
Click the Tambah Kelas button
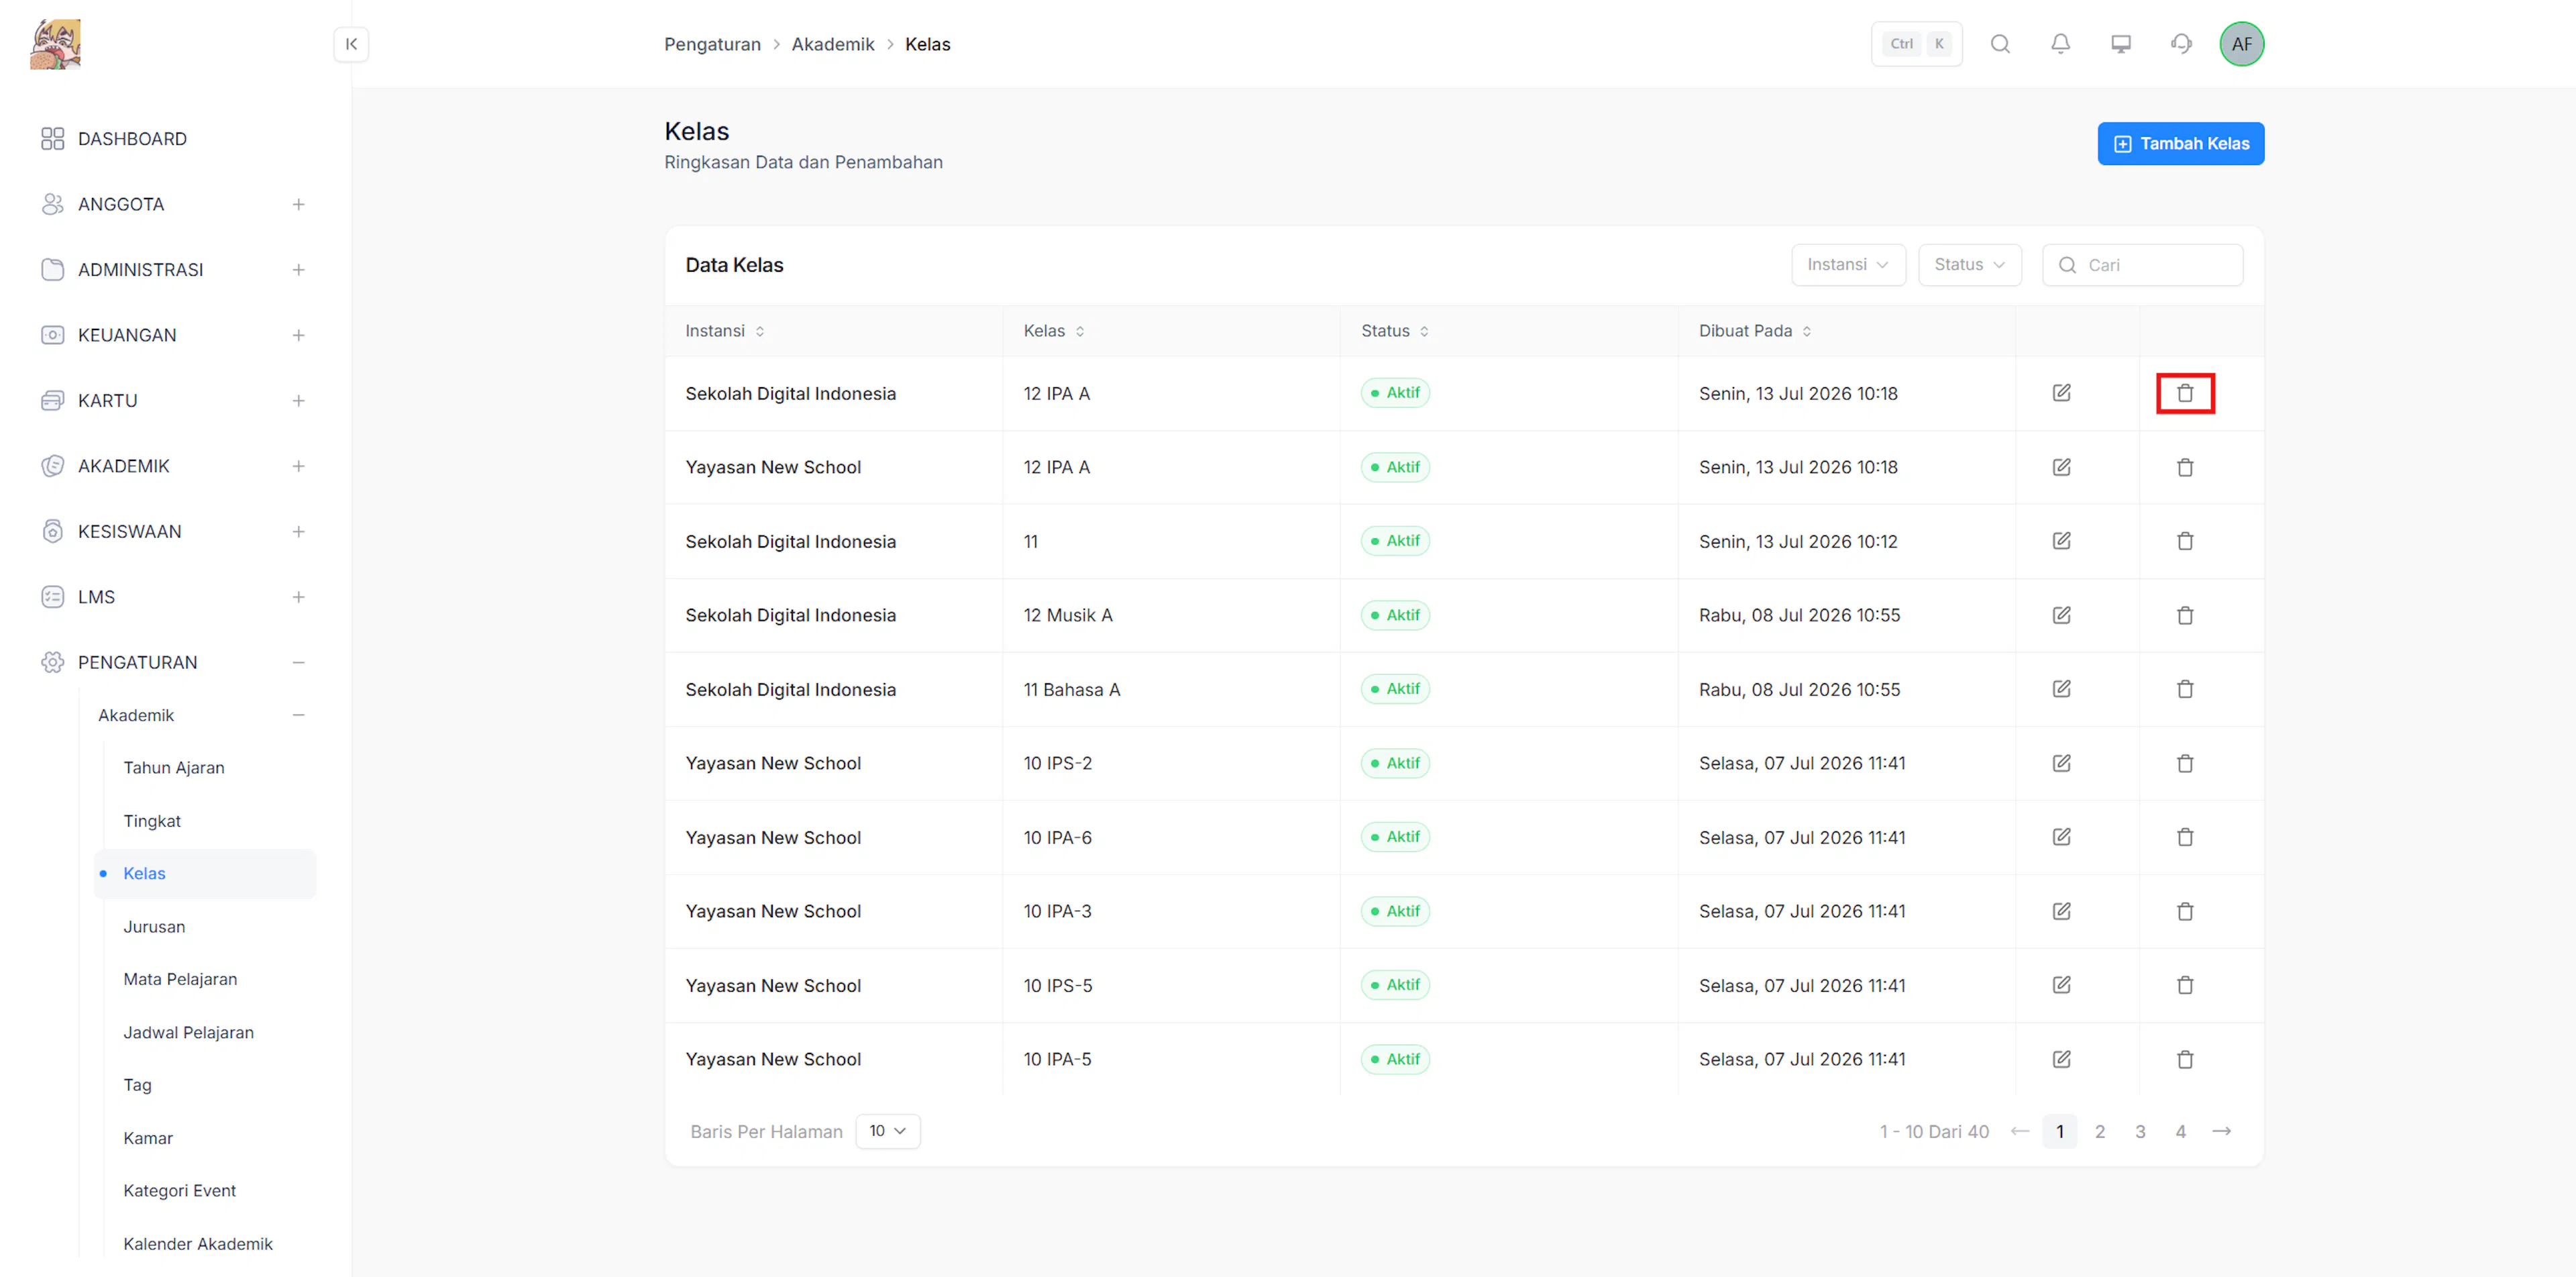[2180, 144]
